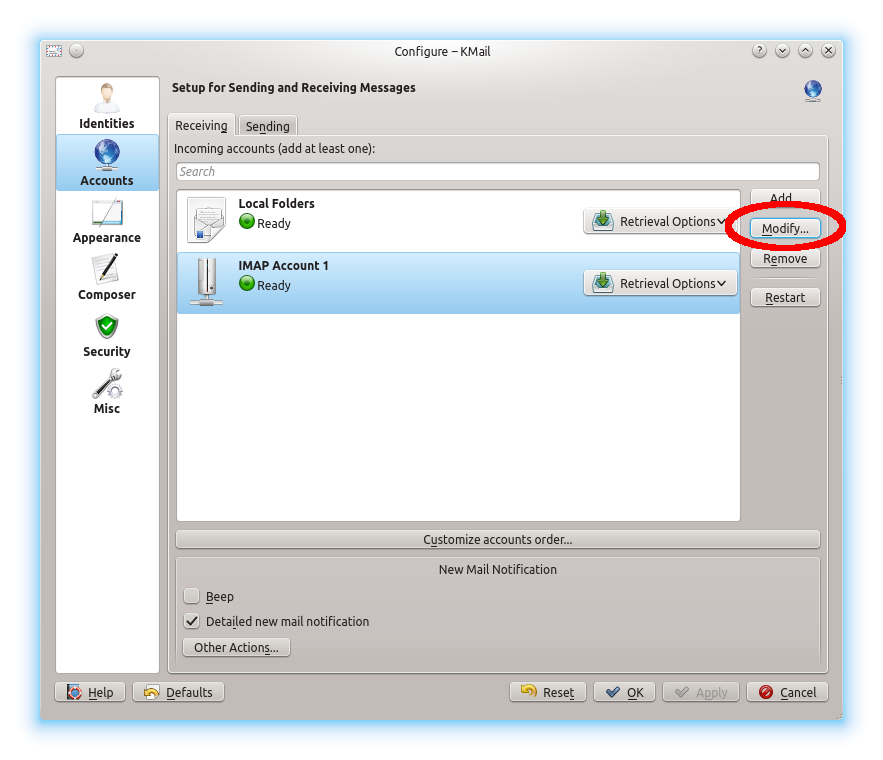Open the Other Actions menu button
Screen dimensions: 883x760
coord(237,647)
